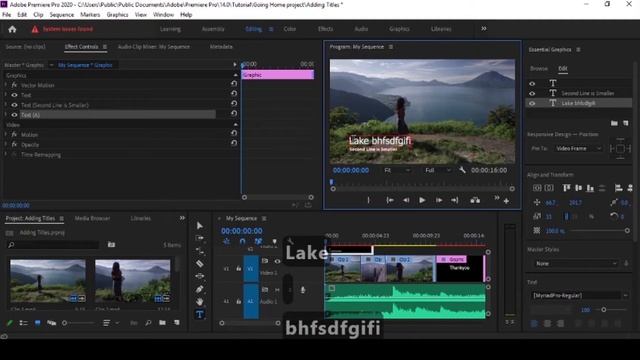Click New Bin folder icon in Project panel
This screenshot has height=360, width=640.
pos(162,322)
